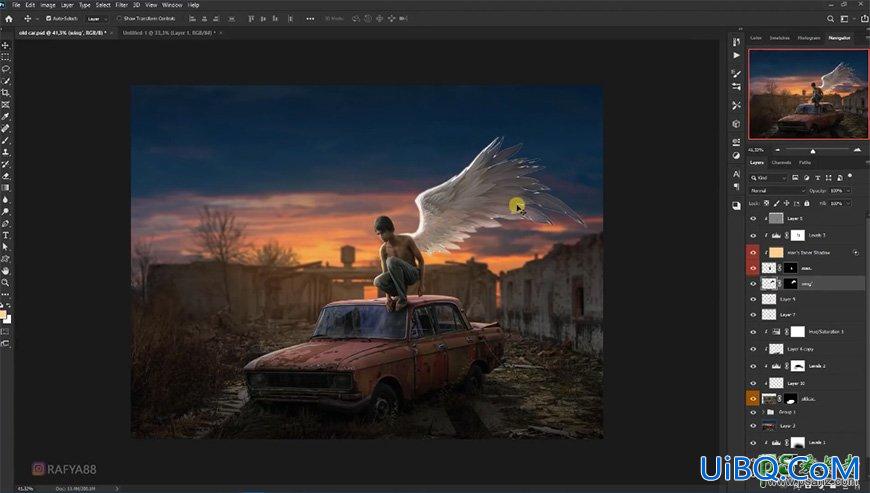Select the Zoom tool
This screenshot has width=870, height=493.
click(x=6, y=283)
